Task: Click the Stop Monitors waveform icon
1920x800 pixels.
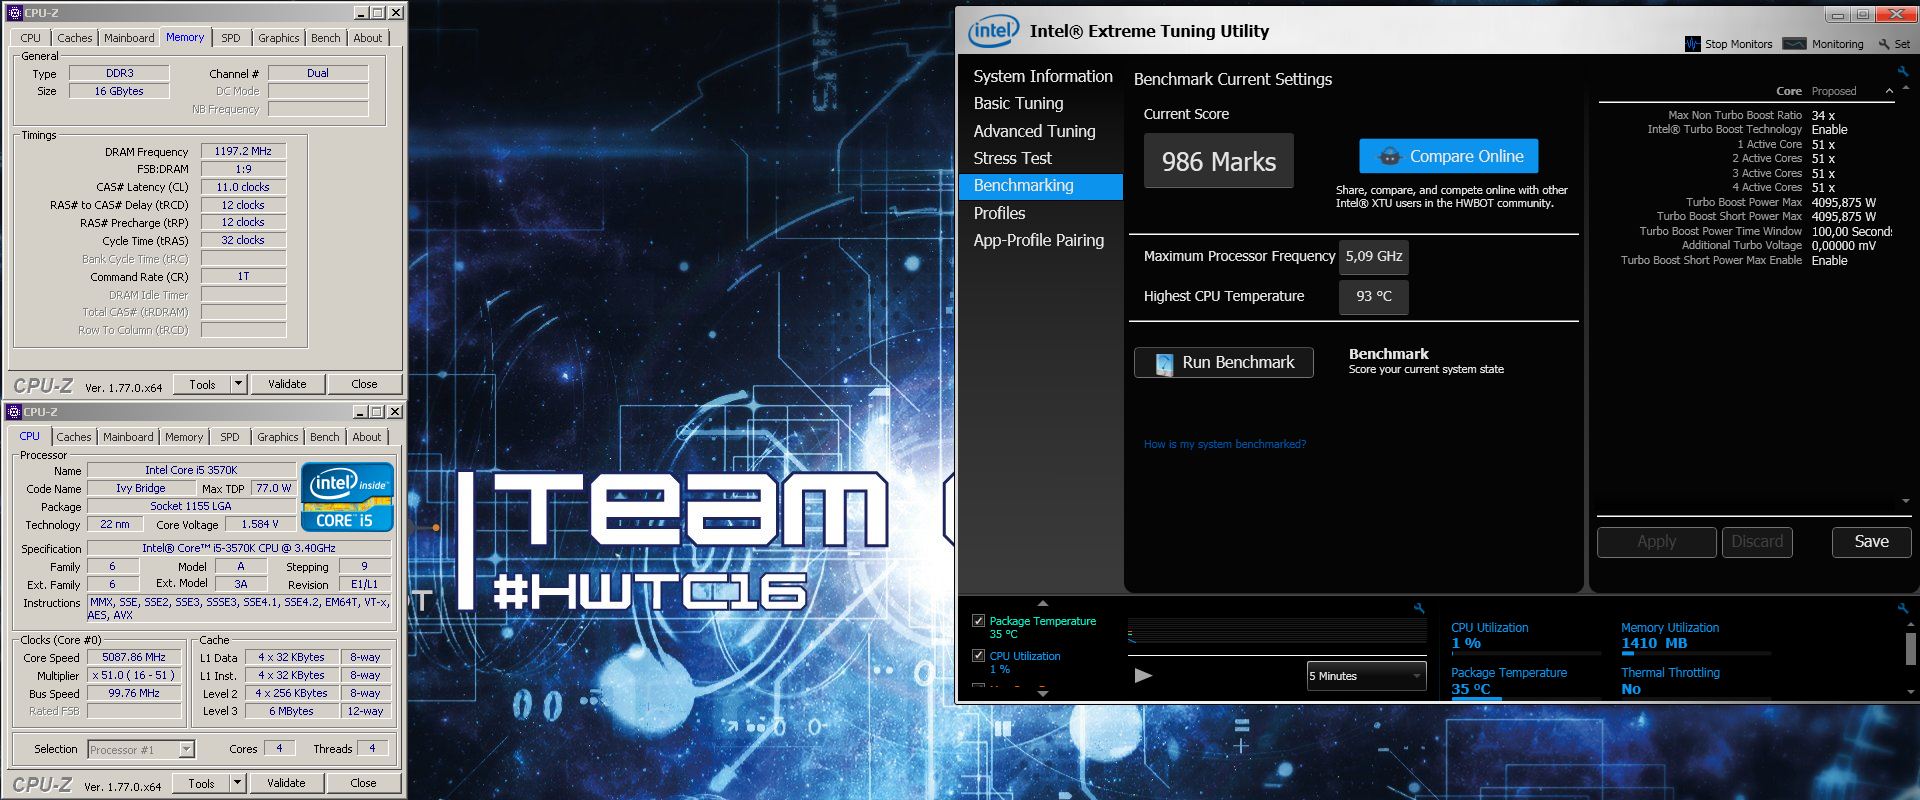Action: pyautogui.click(x=1693, y=44)
